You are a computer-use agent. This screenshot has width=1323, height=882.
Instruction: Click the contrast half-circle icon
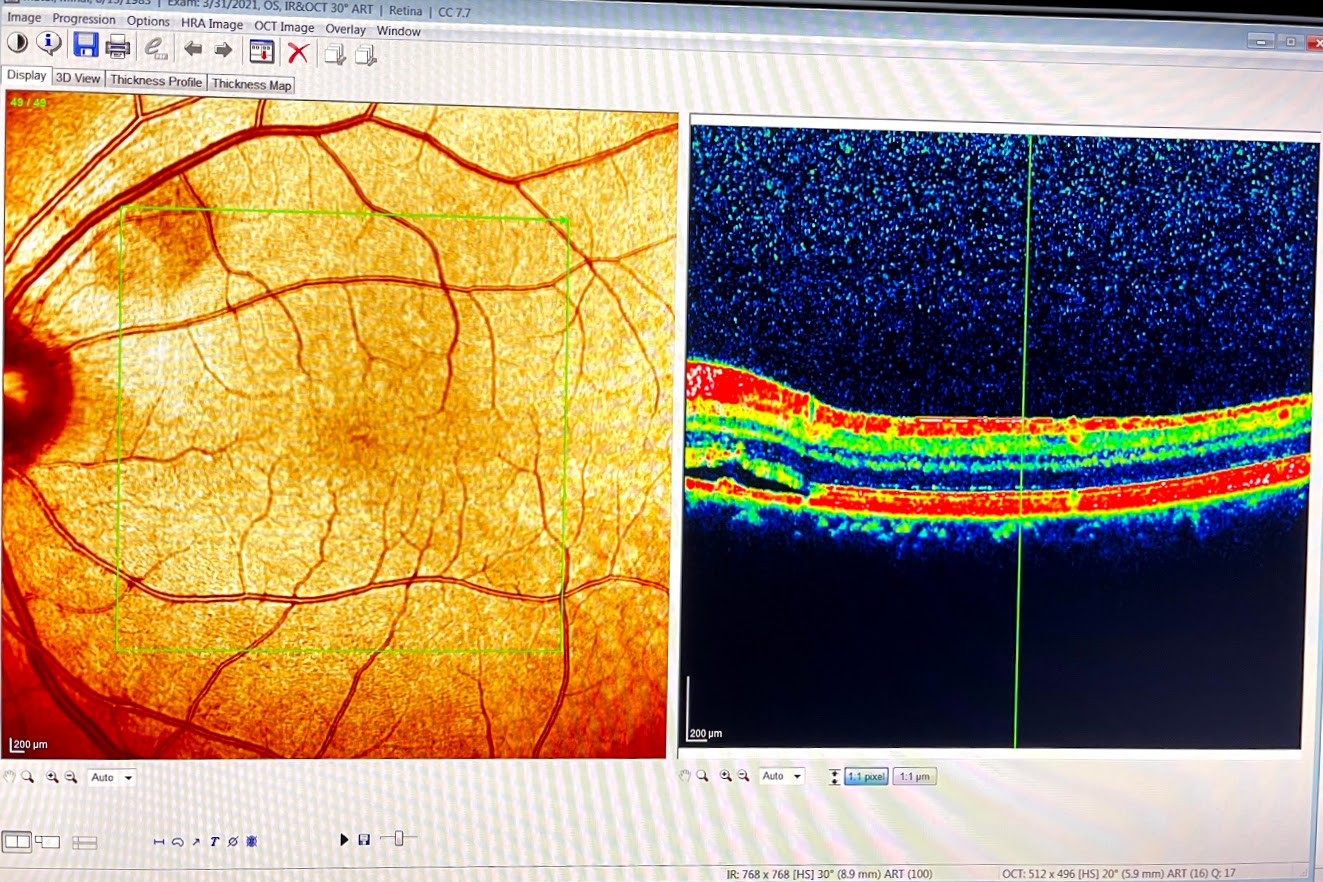[x=17, y=43]
